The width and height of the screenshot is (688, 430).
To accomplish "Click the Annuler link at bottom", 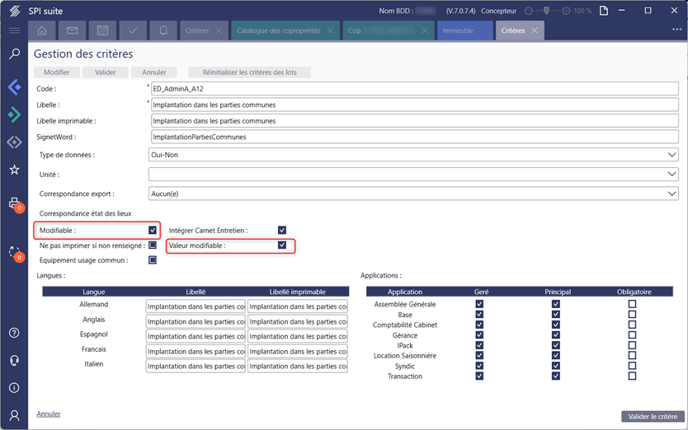I will click(x=48, y=414).
